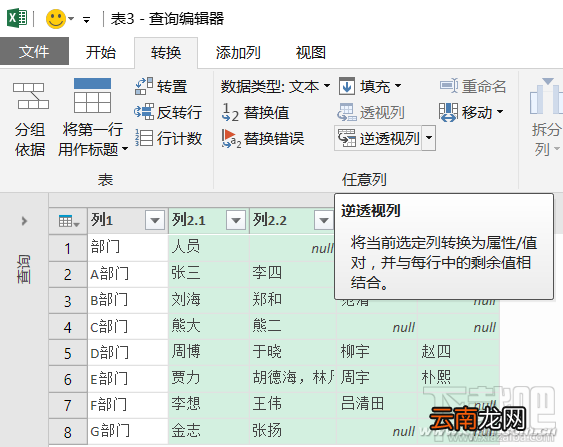Click the cell containing 人员
563x447 pixels.
209,248
